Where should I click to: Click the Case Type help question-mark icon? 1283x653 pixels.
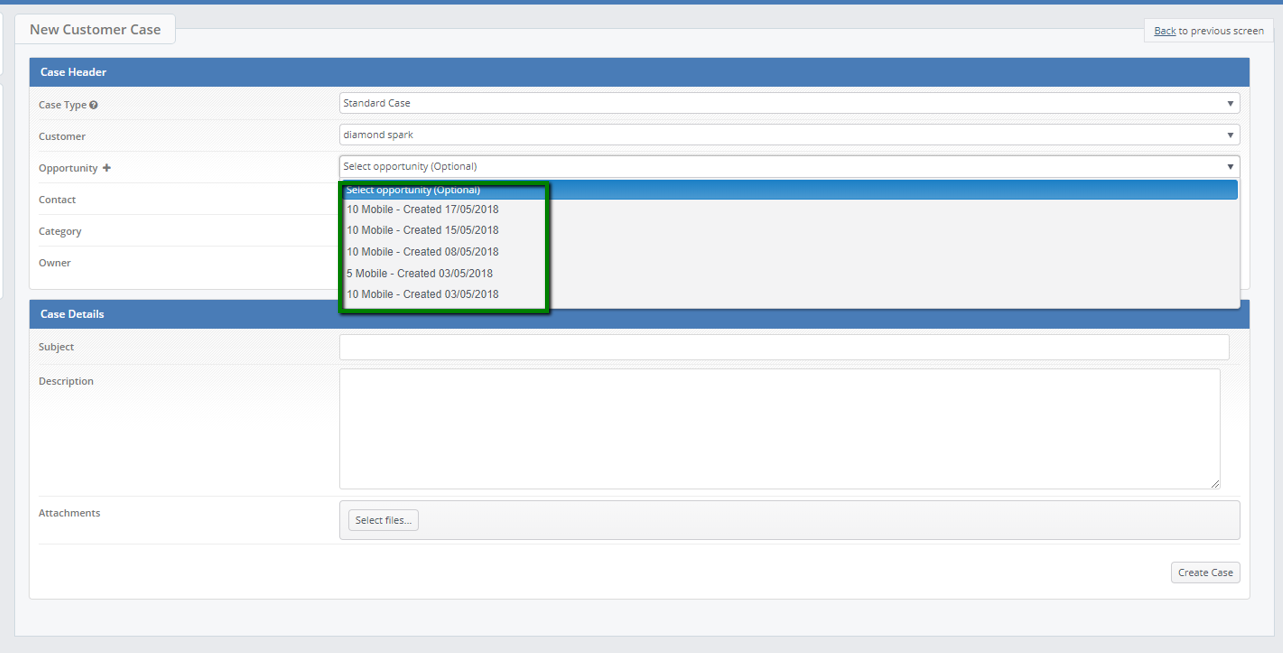pyautogui.click(x=94, y=105)
